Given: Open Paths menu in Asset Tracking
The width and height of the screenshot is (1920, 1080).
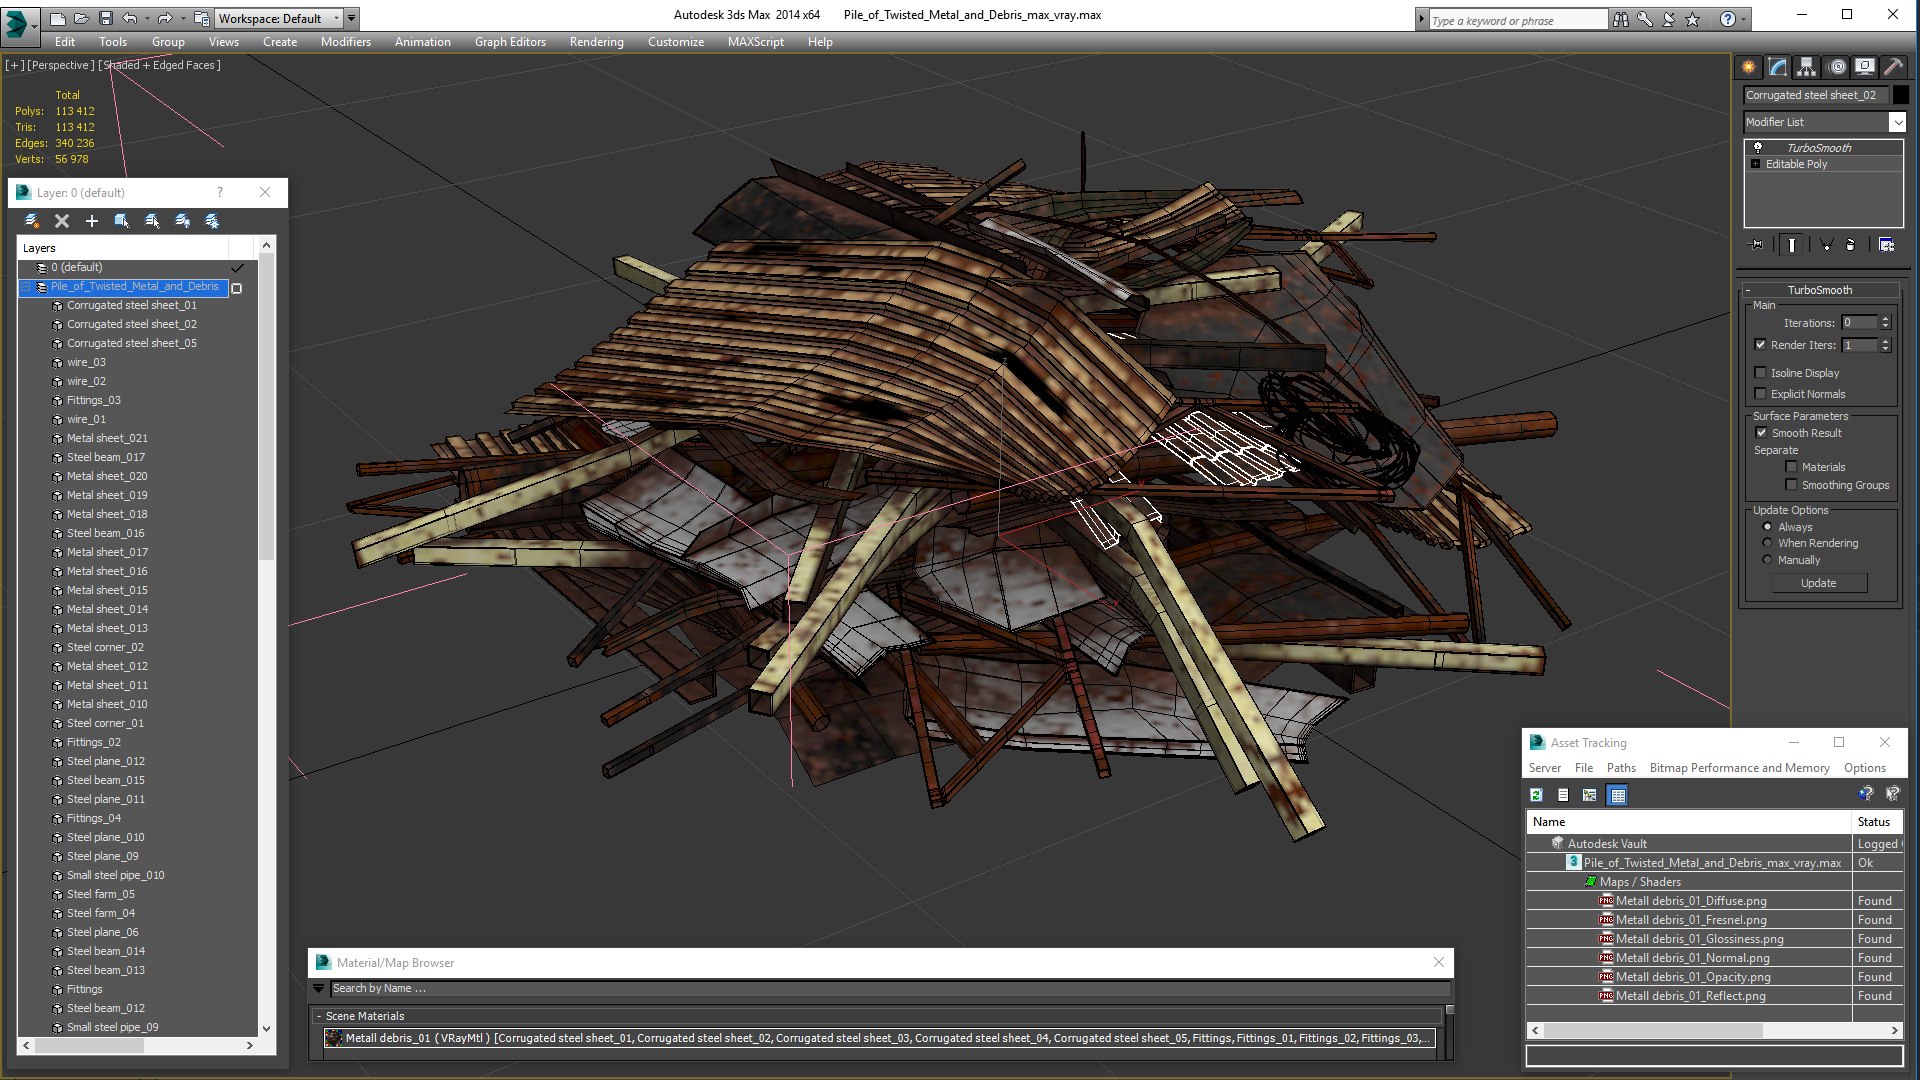Looking at the screenshot, I should pos(1621,768).
